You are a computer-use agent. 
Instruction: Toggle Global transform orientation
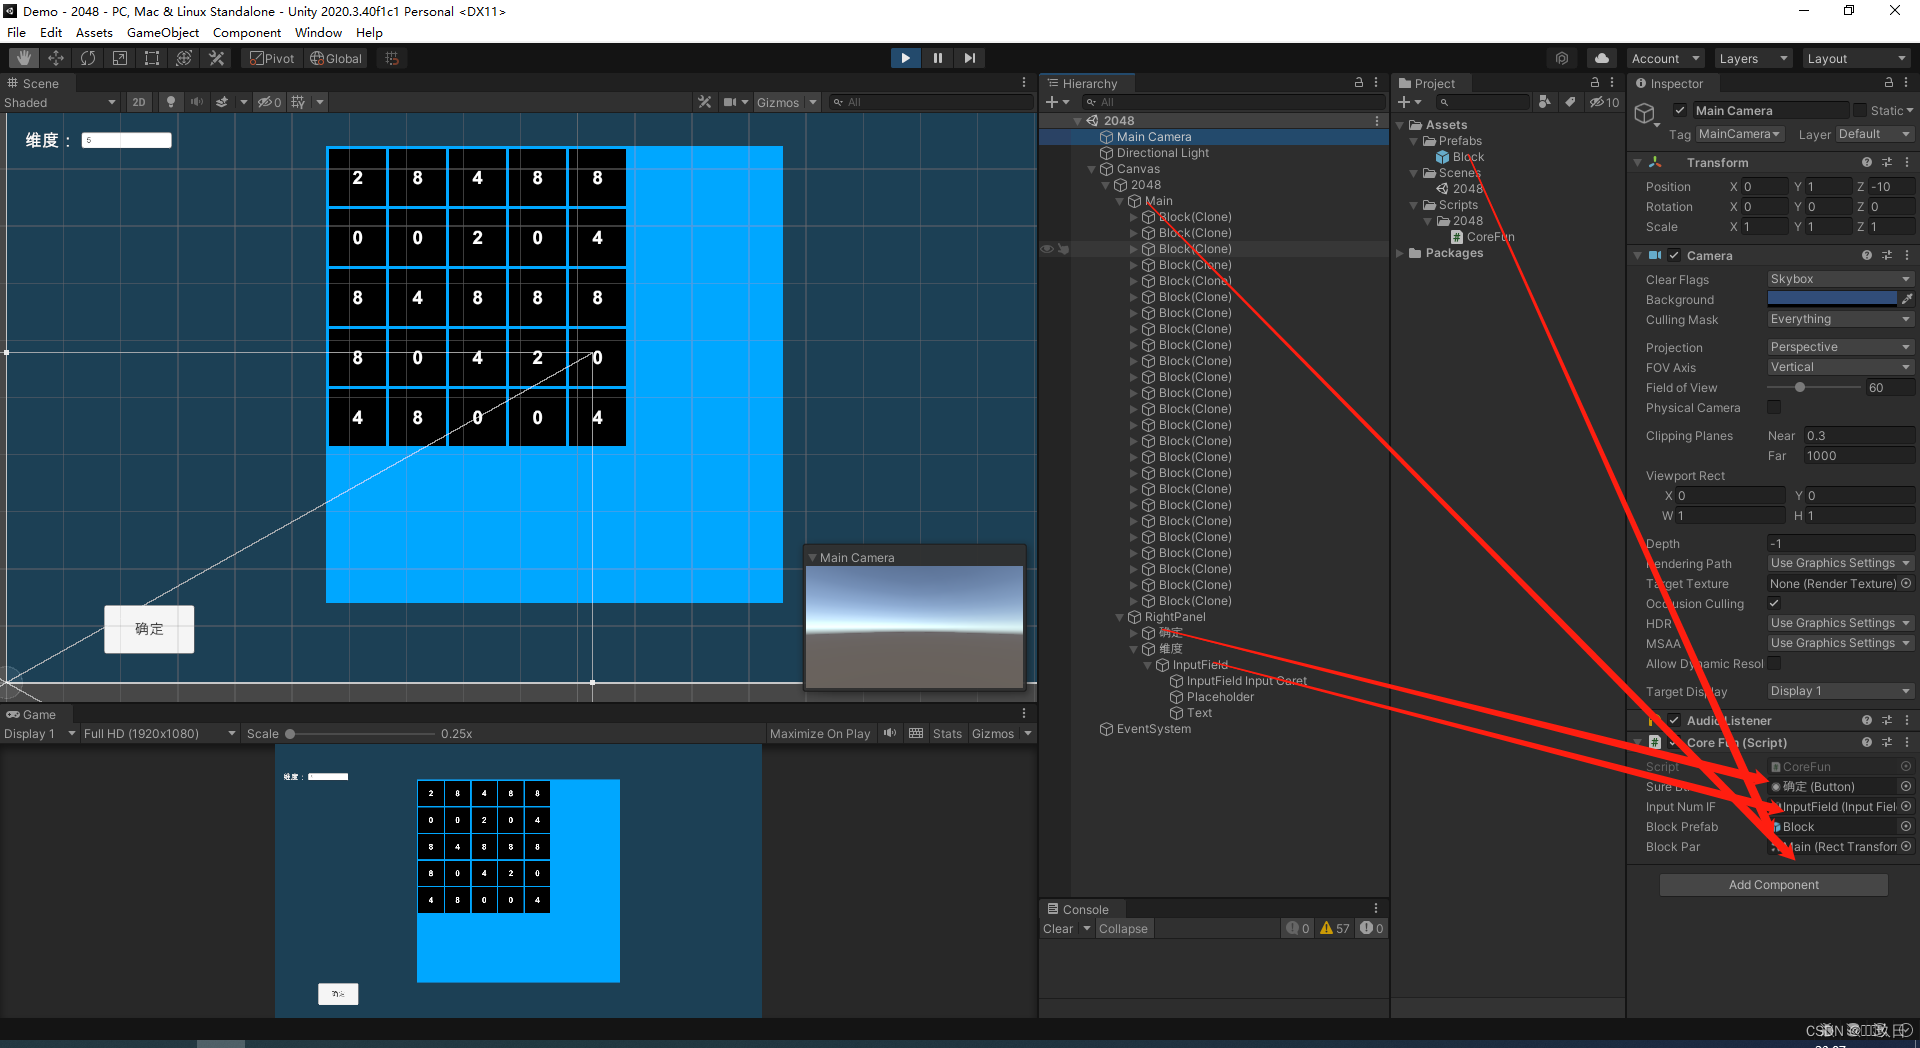tap(336, 57)
